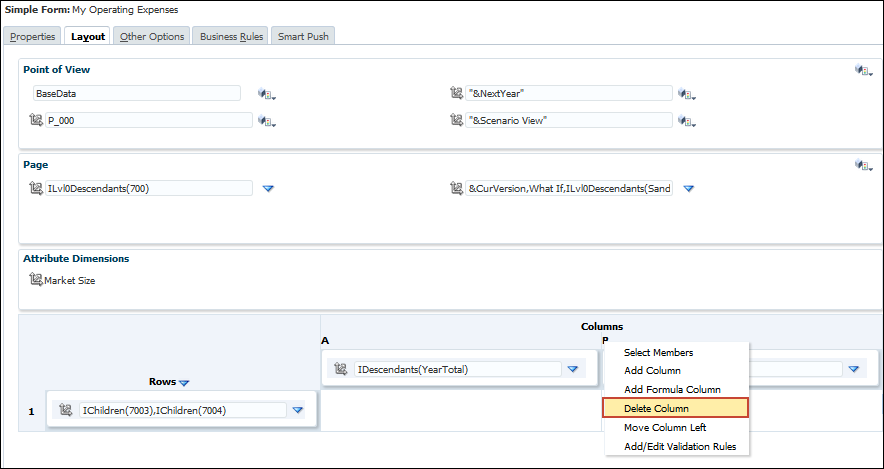Go to the Business Rules tab
Viewport: 884px width, 469px height.
coord(231,36)
